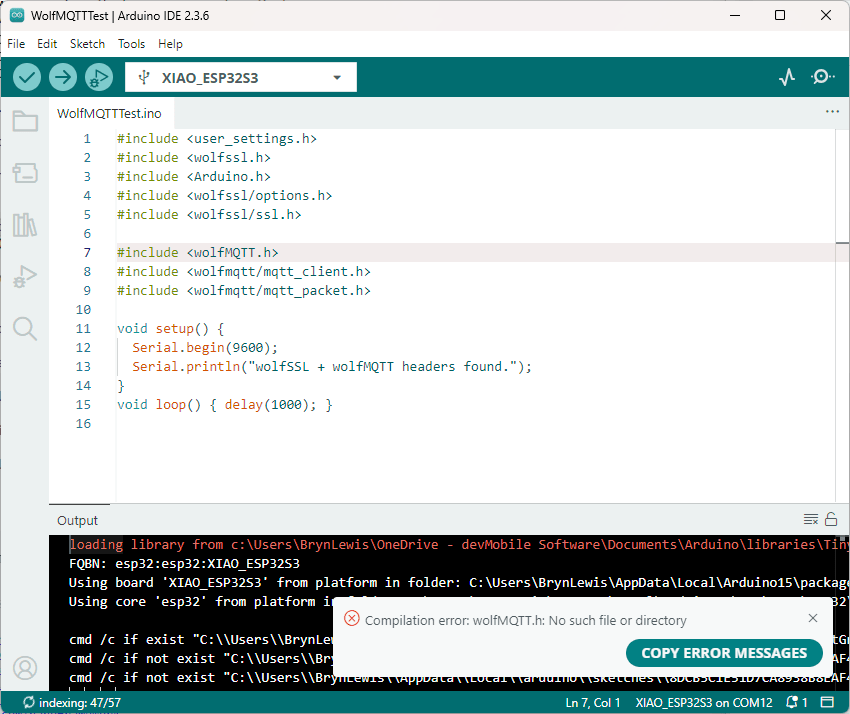
Task: Open the editor tab more options menu
Action: [x=832, y=113]
